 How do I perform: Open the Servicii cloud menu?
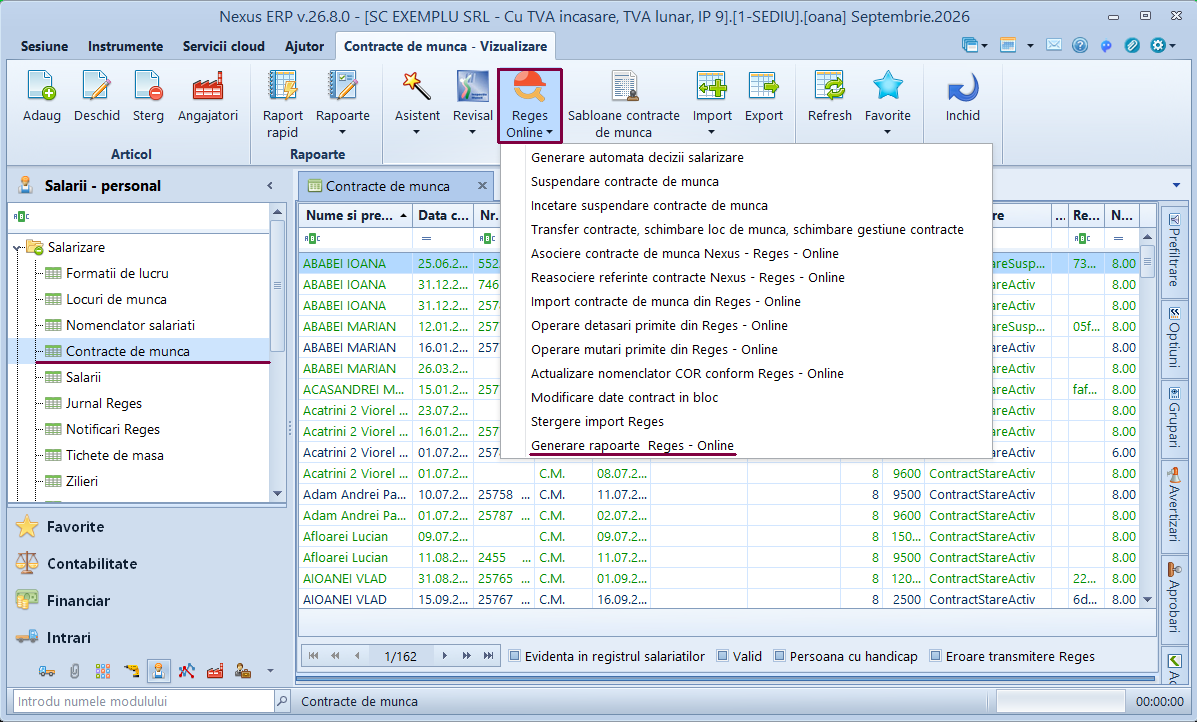pos(224,46)
